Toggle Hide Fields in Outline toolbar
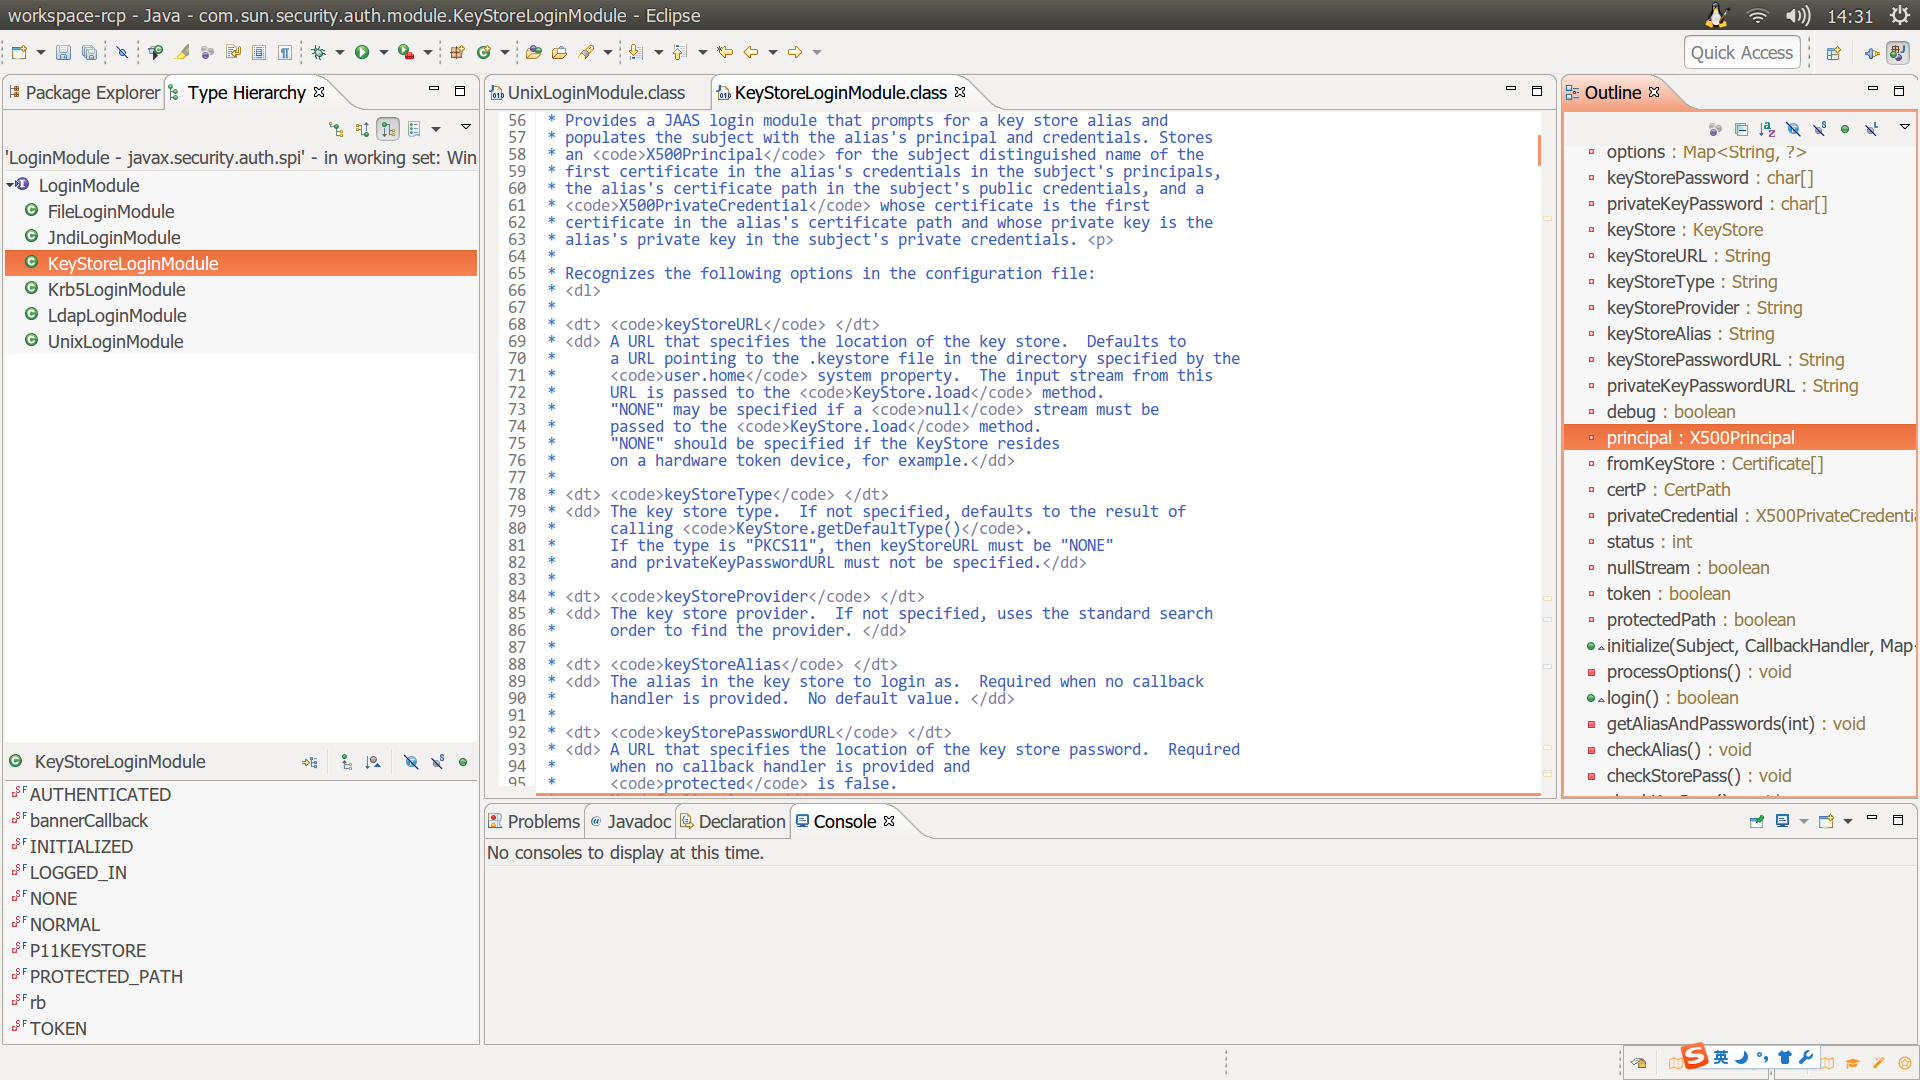Viewport: 1920px width, 1080px height. tap(1793, 129)
